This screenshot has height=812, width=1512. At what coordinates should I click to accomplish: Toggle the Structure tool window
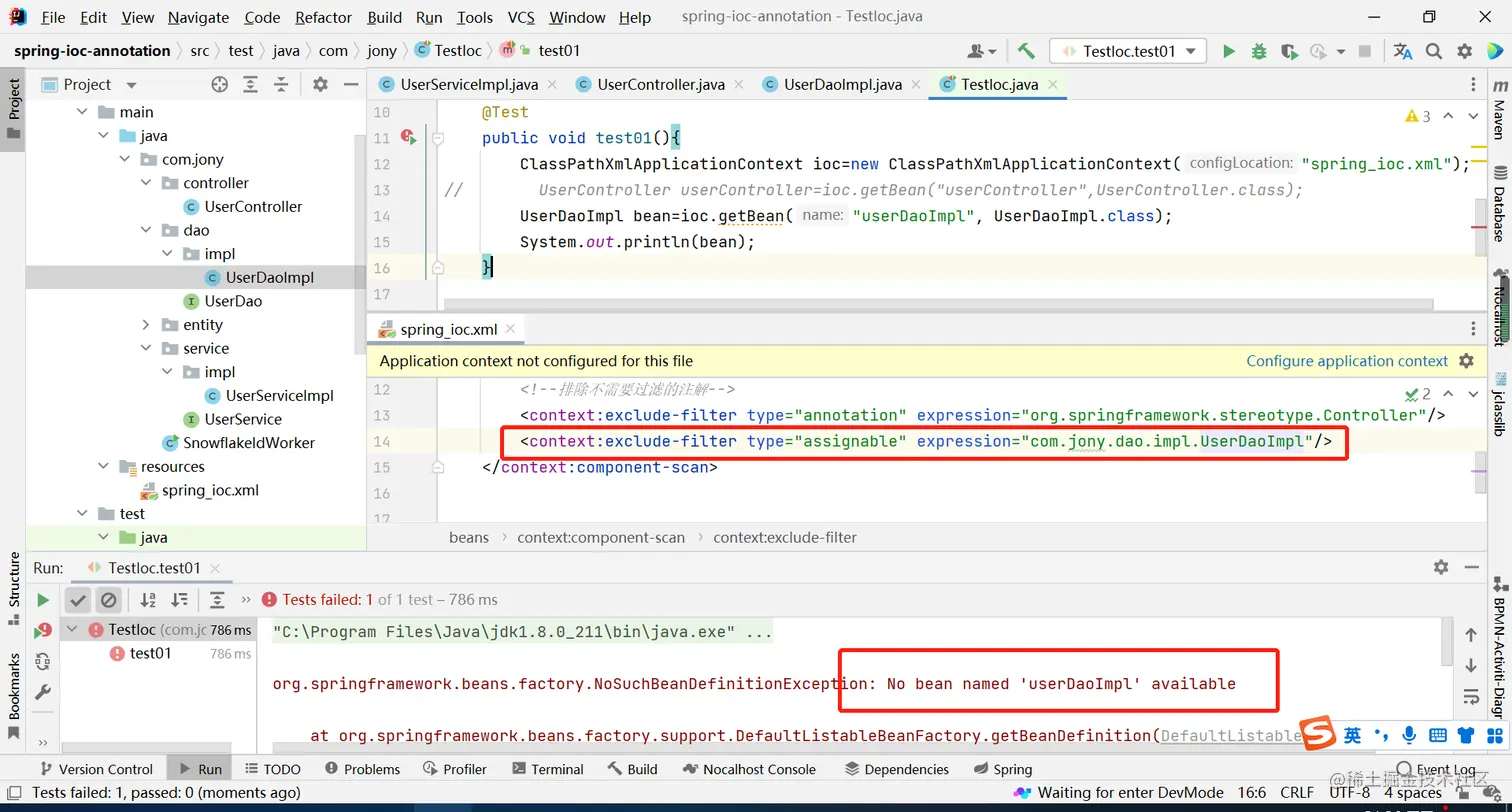[x=14, y=587]
